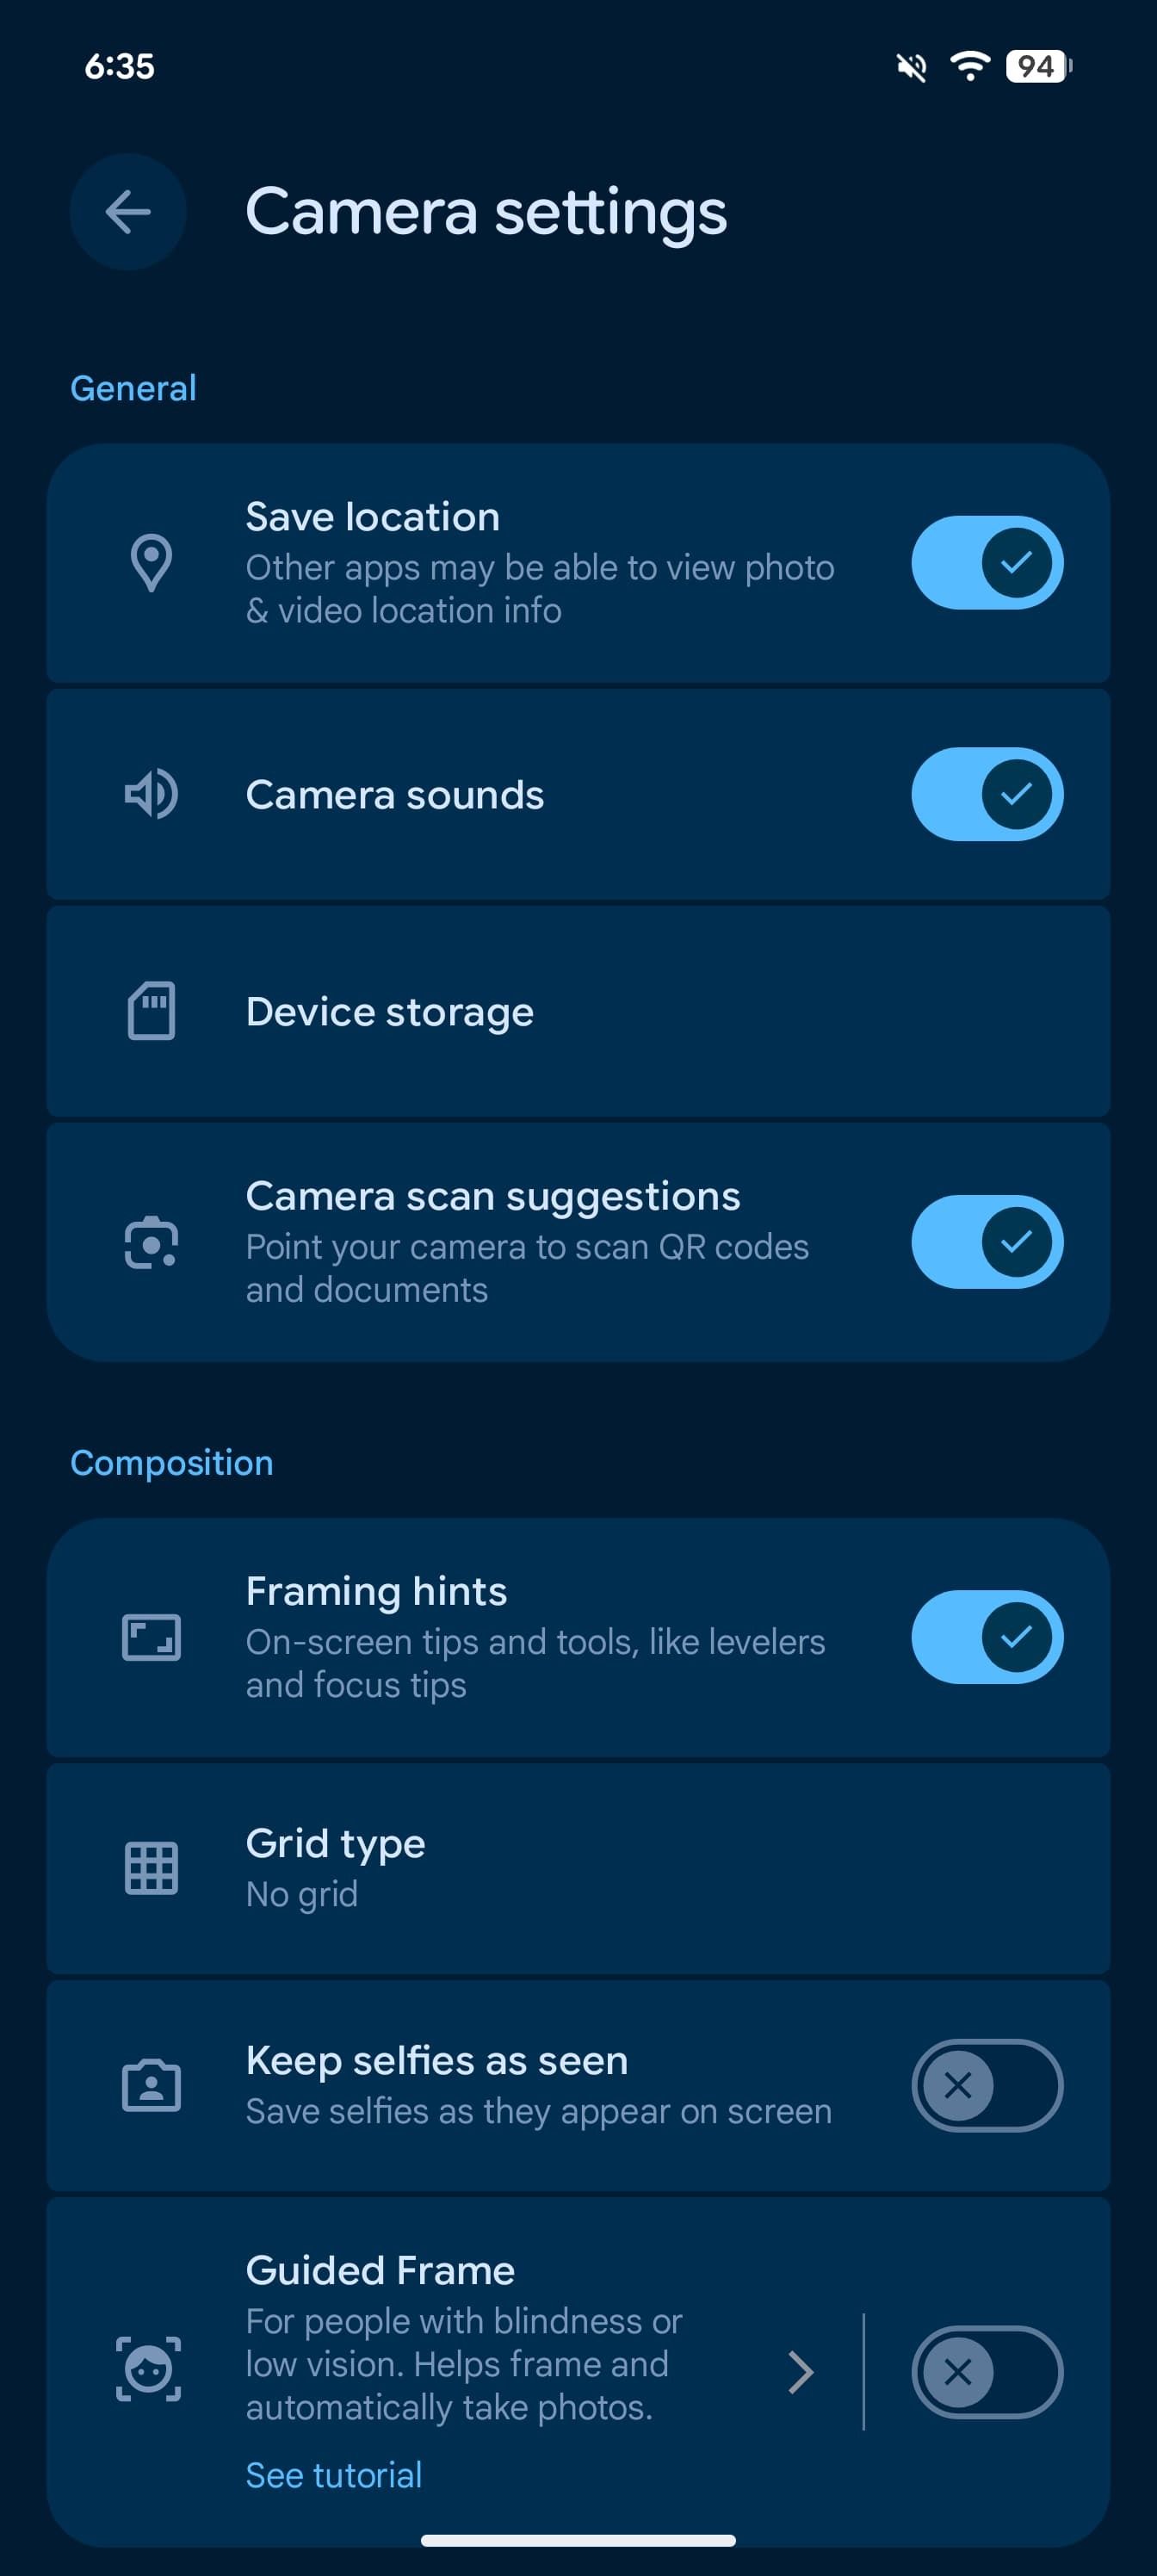Open the See tutorial link
The width and height of the screenshot is (1157, 2576).
tap(334, 2475)
